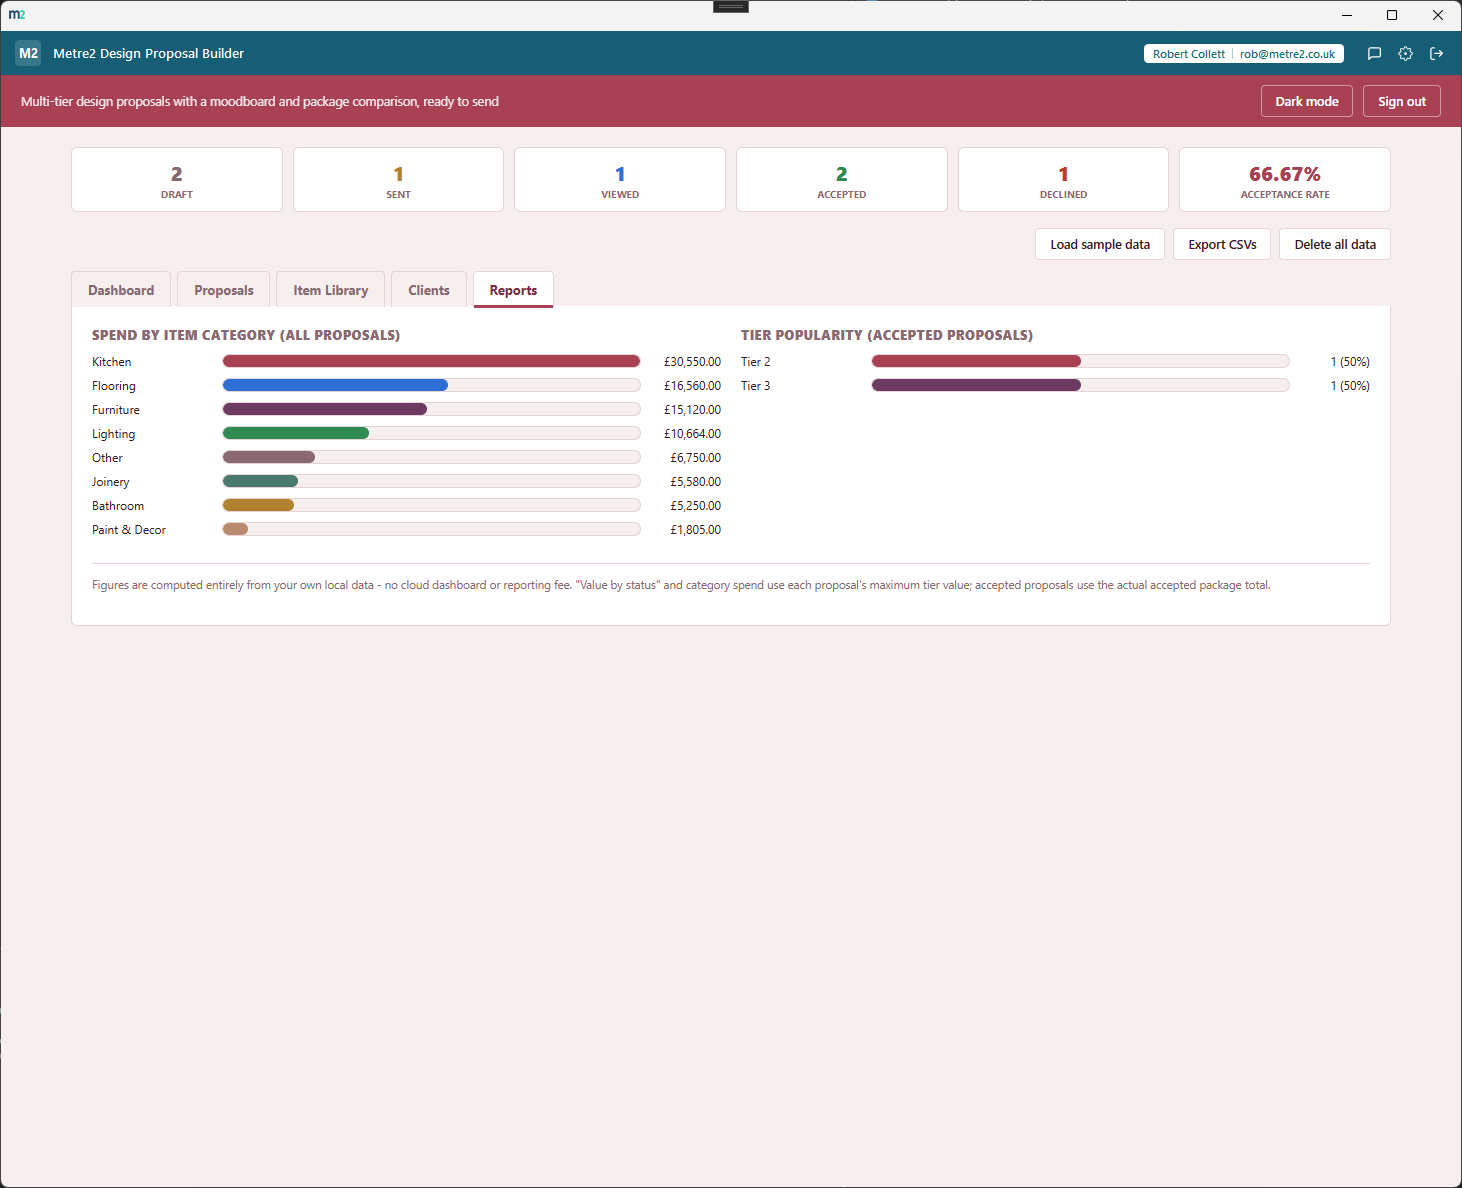
Task: Open the Item Library tab
Action: click(x=331, y=290)
